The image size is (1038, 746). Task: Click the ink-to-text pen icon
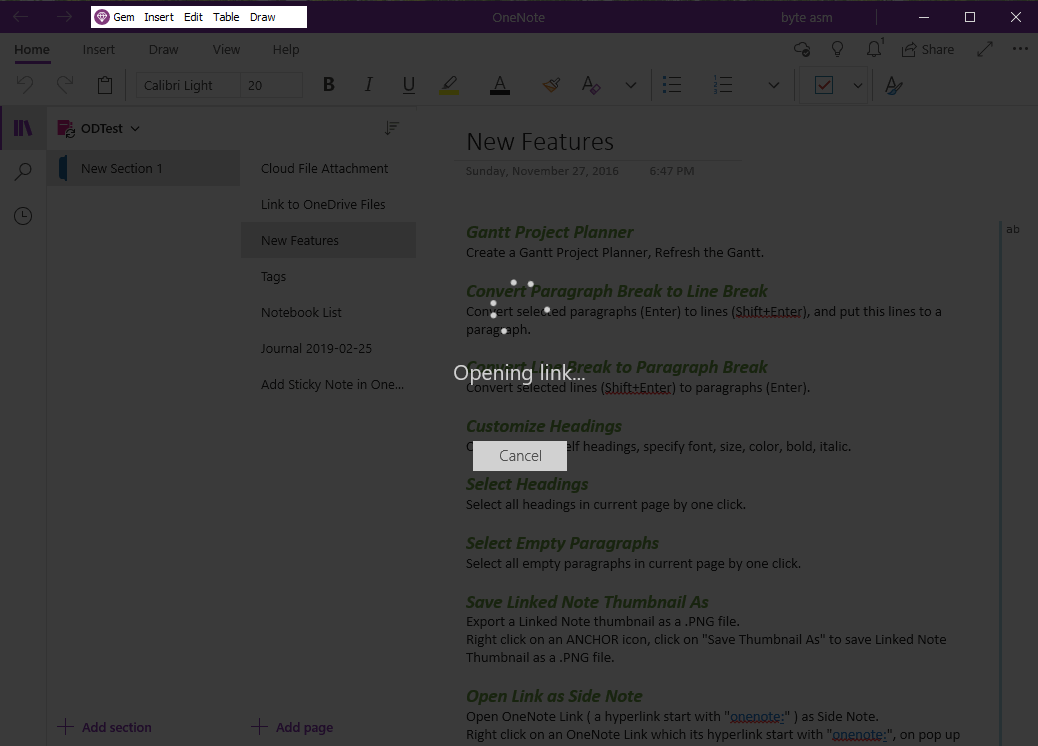(894, 85)
